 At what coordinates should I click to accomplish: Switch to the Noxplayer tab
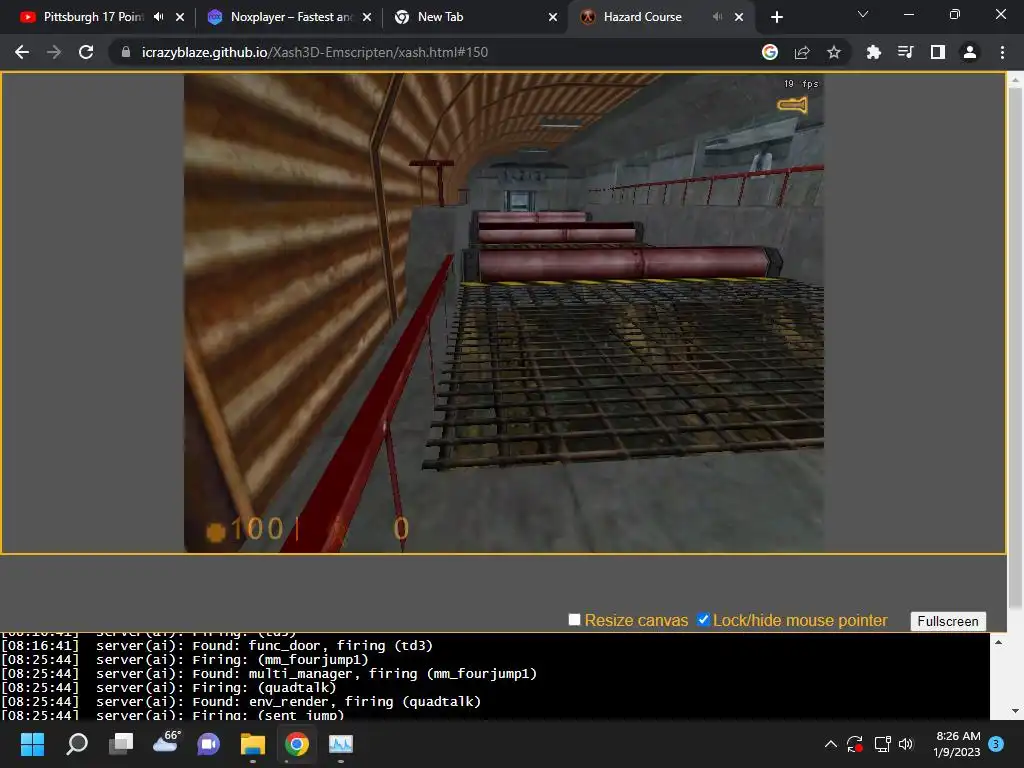click(x=290, y=17)
